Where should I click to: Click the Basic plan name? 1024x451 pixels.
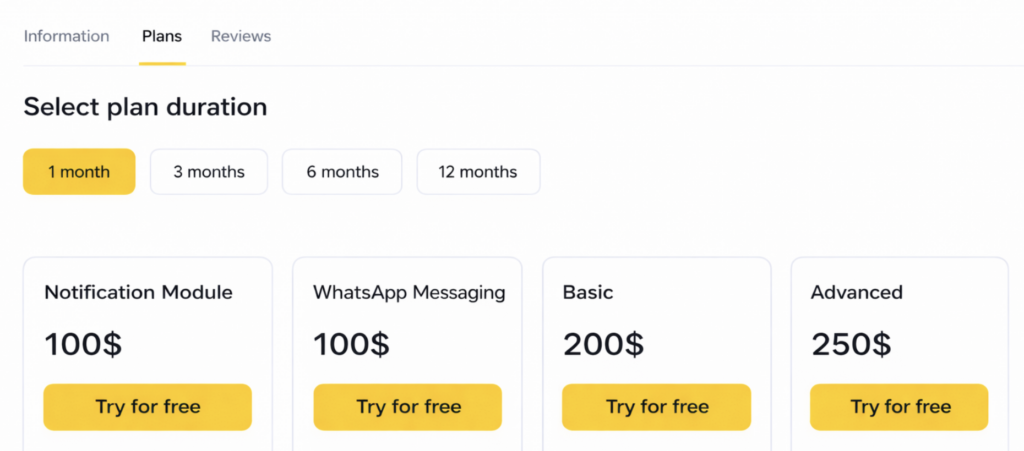coord(588,293)
